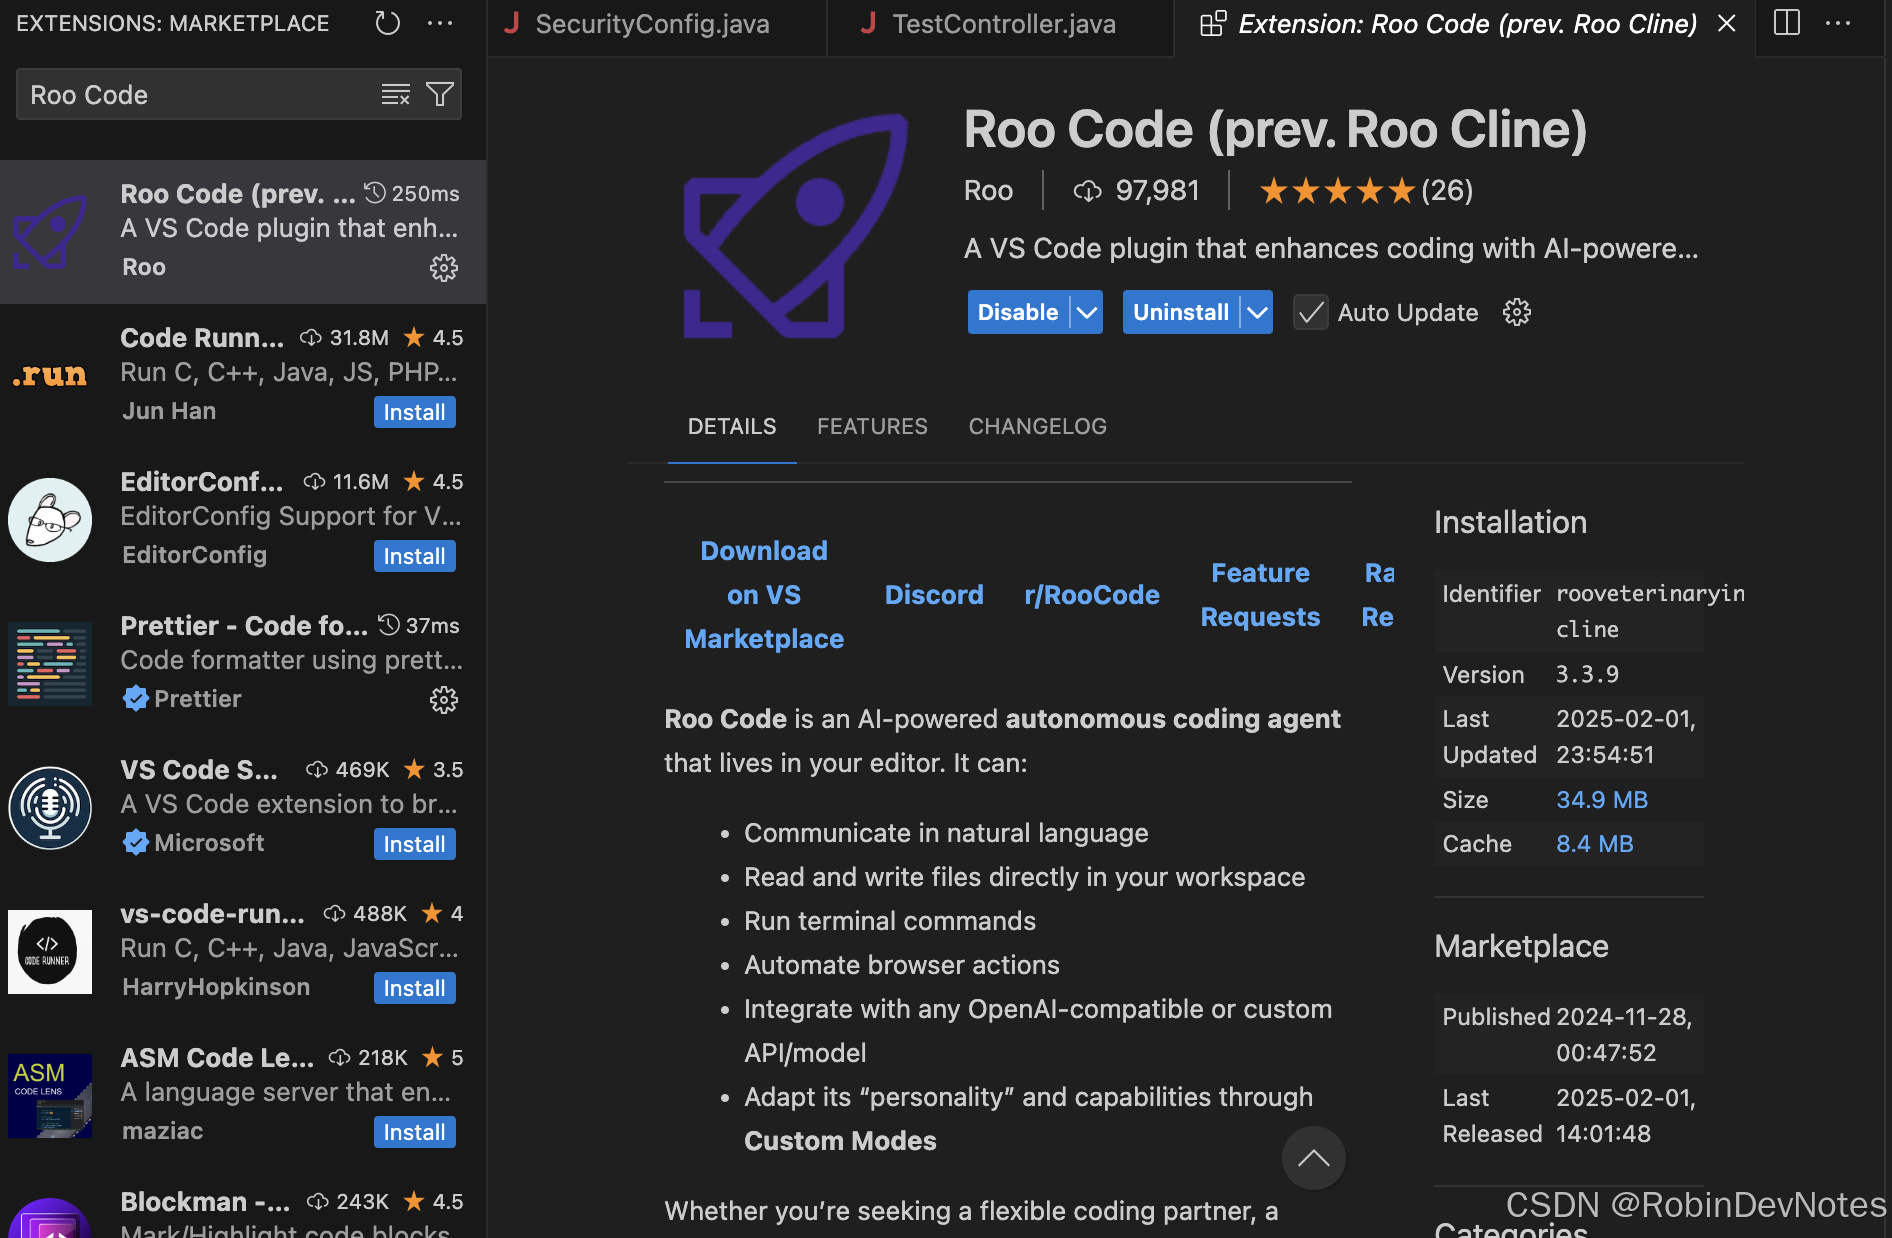Click the maziac publisher name
This screenshot has width=1892, height=1238.
[162, 1131]
